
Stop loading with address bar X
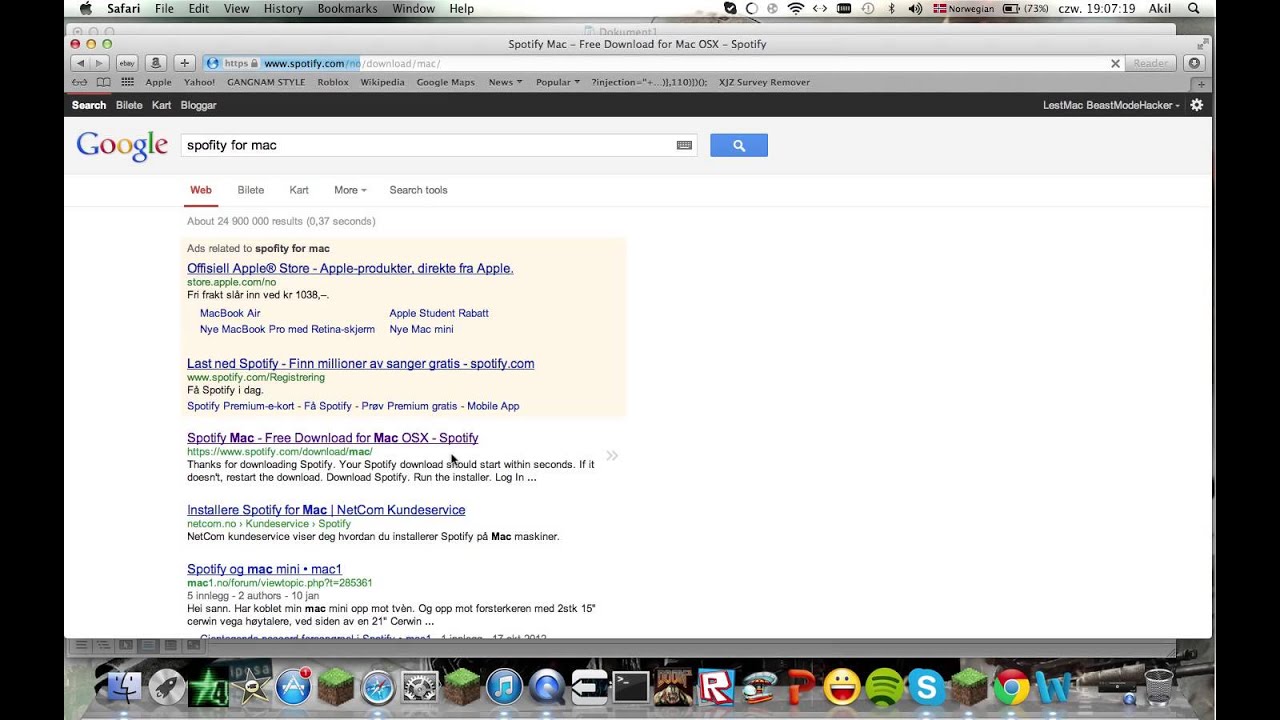pyautogui.click(x=1115, y=63)
